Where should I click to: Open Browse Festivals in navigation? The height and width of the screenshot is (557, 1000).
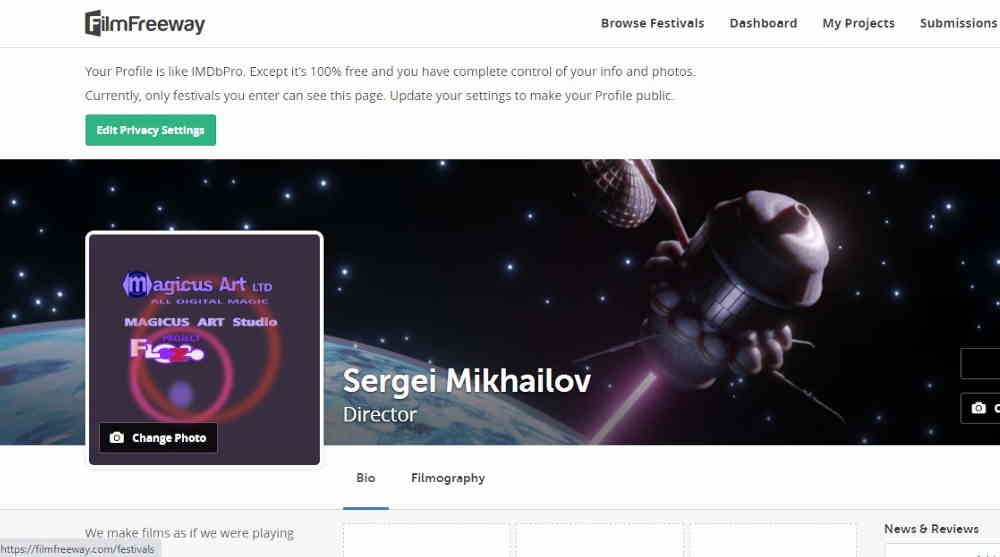[x=652, y=23]
